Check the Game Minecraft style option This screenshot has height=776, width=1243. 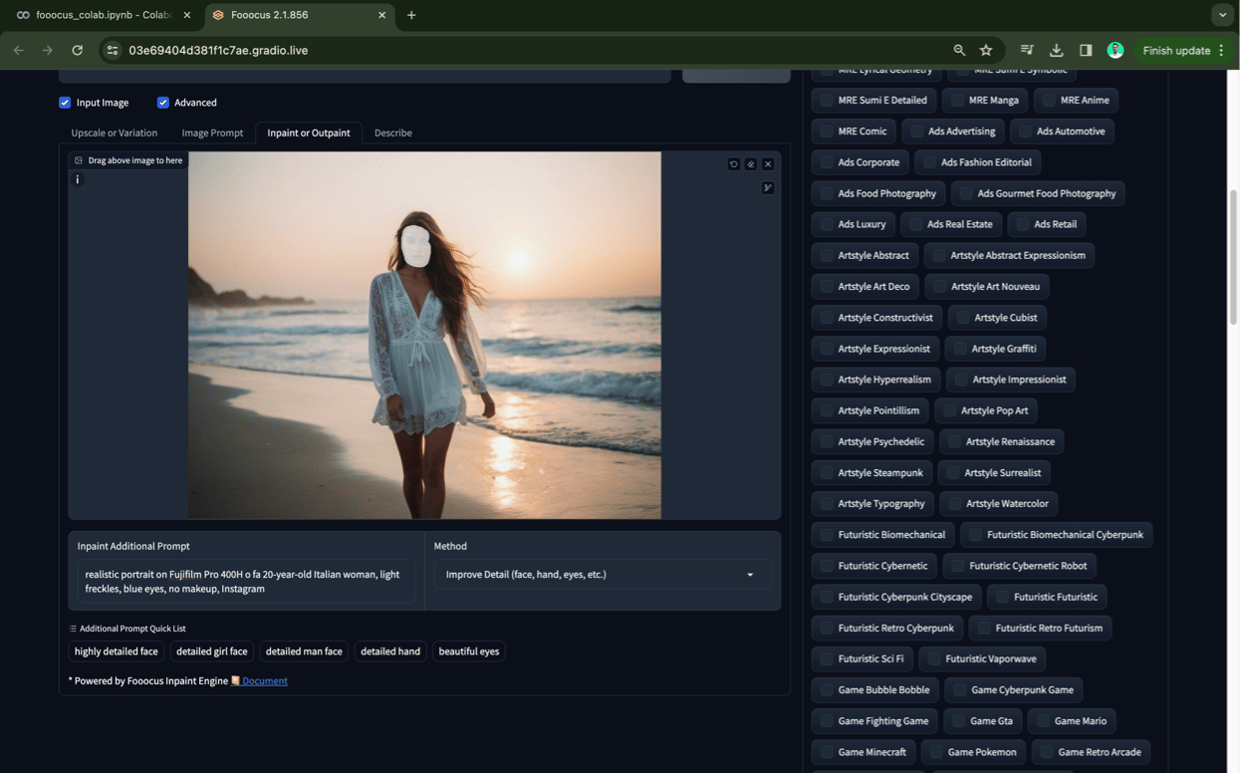coord(827,752)
